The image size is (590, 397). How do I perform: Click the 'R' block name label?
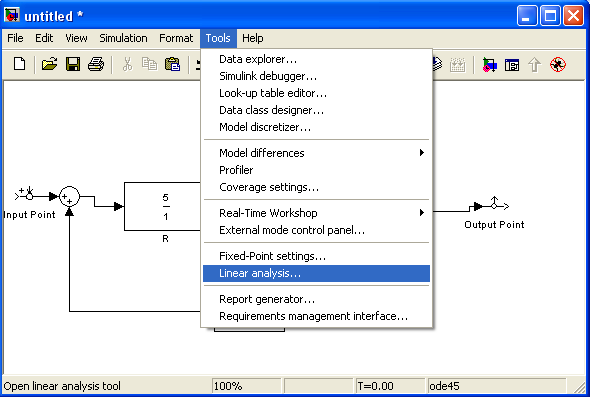pos(165,239)
